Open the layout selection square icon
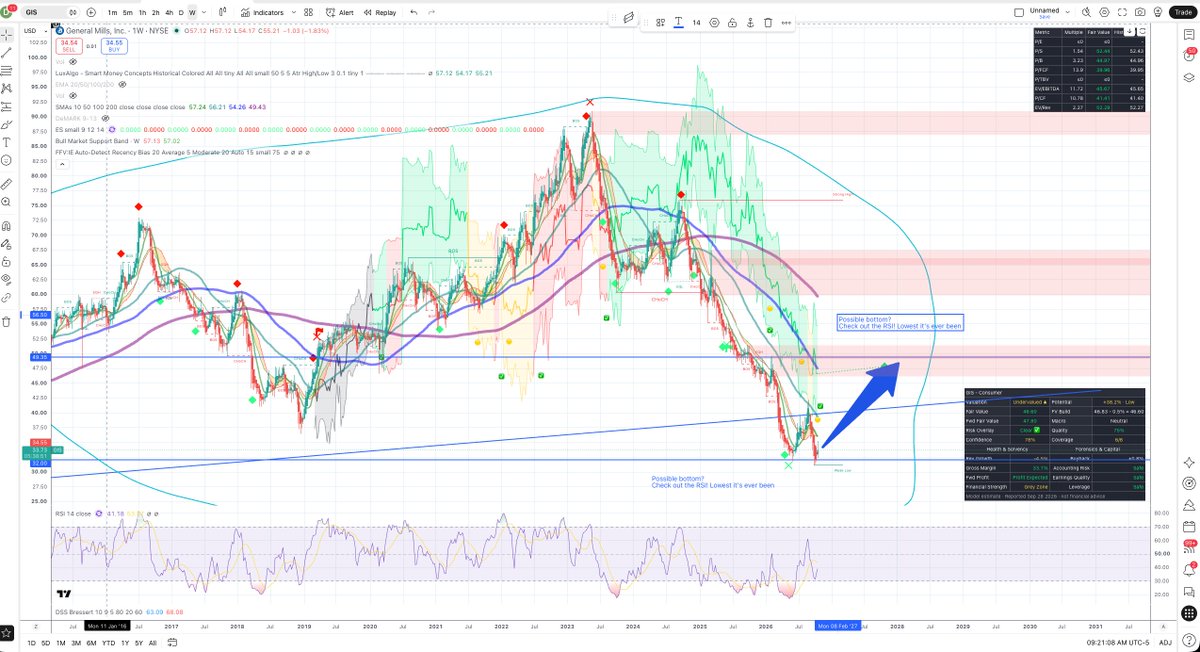The width and height of the screenshot is (1200, 652). [x=1019, y=12]
